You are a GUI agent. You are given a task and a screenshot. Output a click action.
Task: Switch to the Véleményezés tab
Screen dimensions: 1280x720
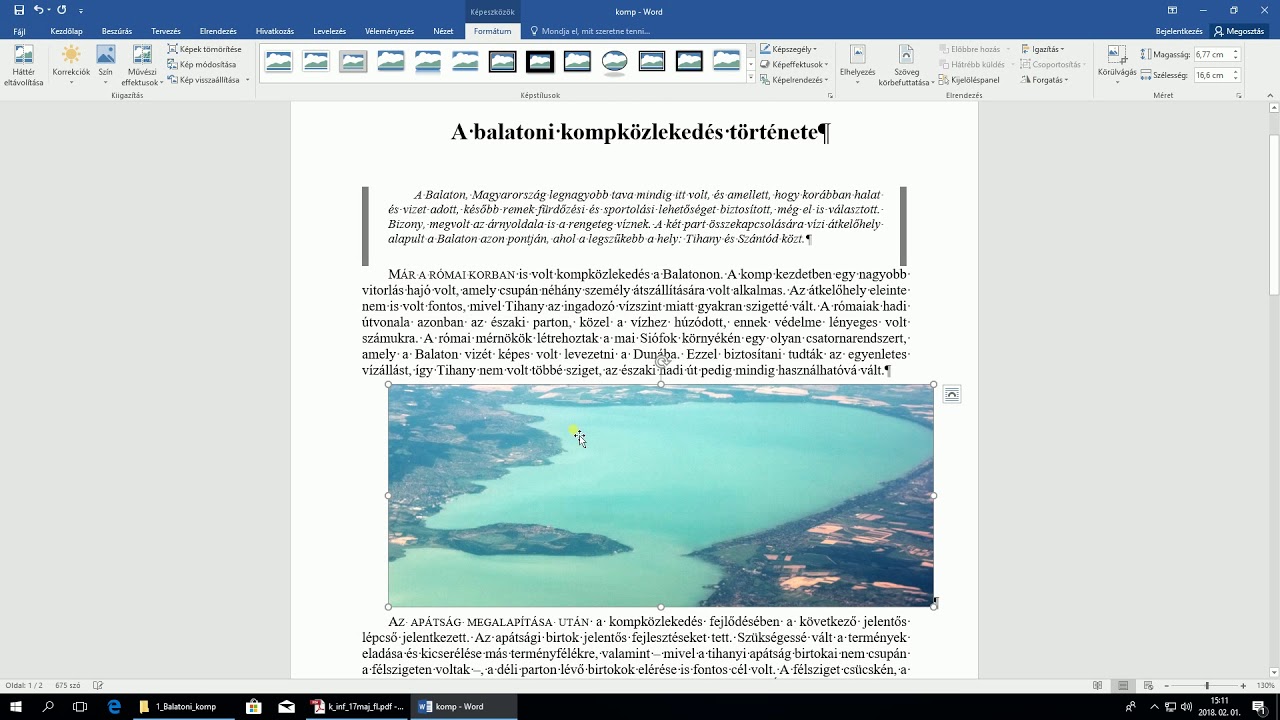(389, 31)
